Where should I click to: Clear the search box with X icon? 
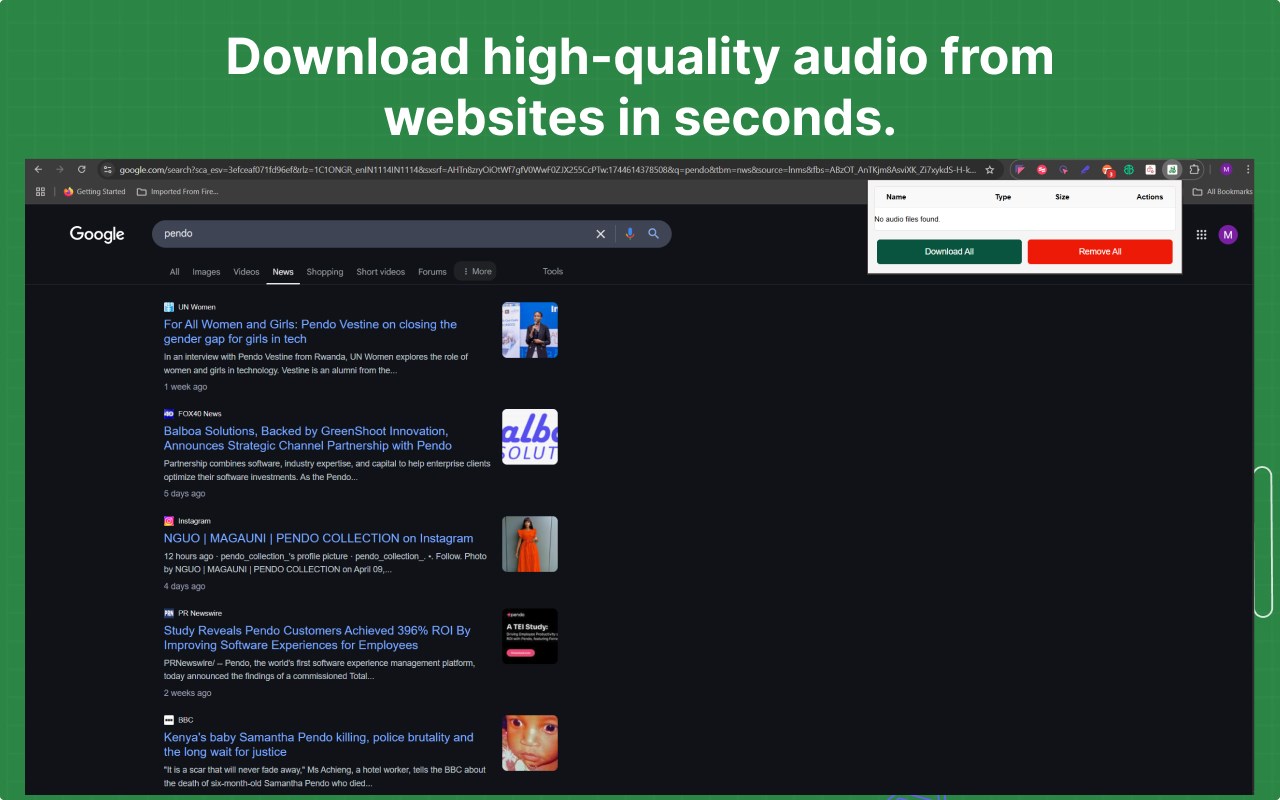click(601, 234)
